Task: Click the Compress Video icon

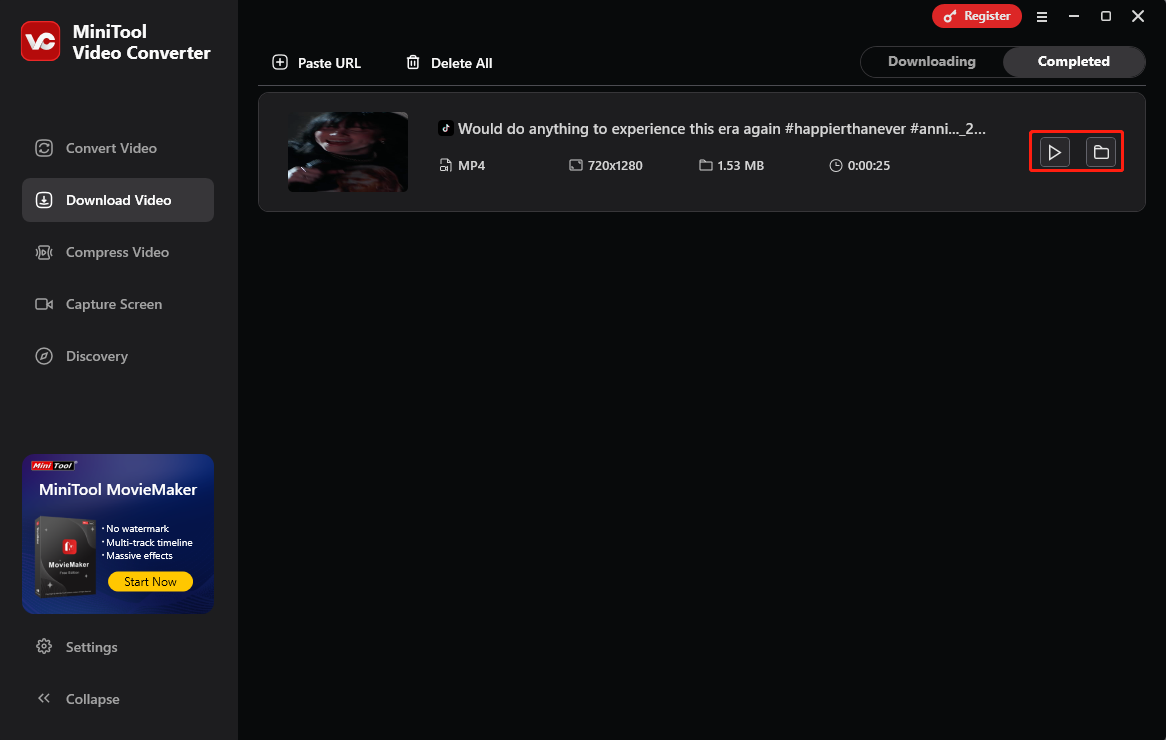Action: (44, 252)
